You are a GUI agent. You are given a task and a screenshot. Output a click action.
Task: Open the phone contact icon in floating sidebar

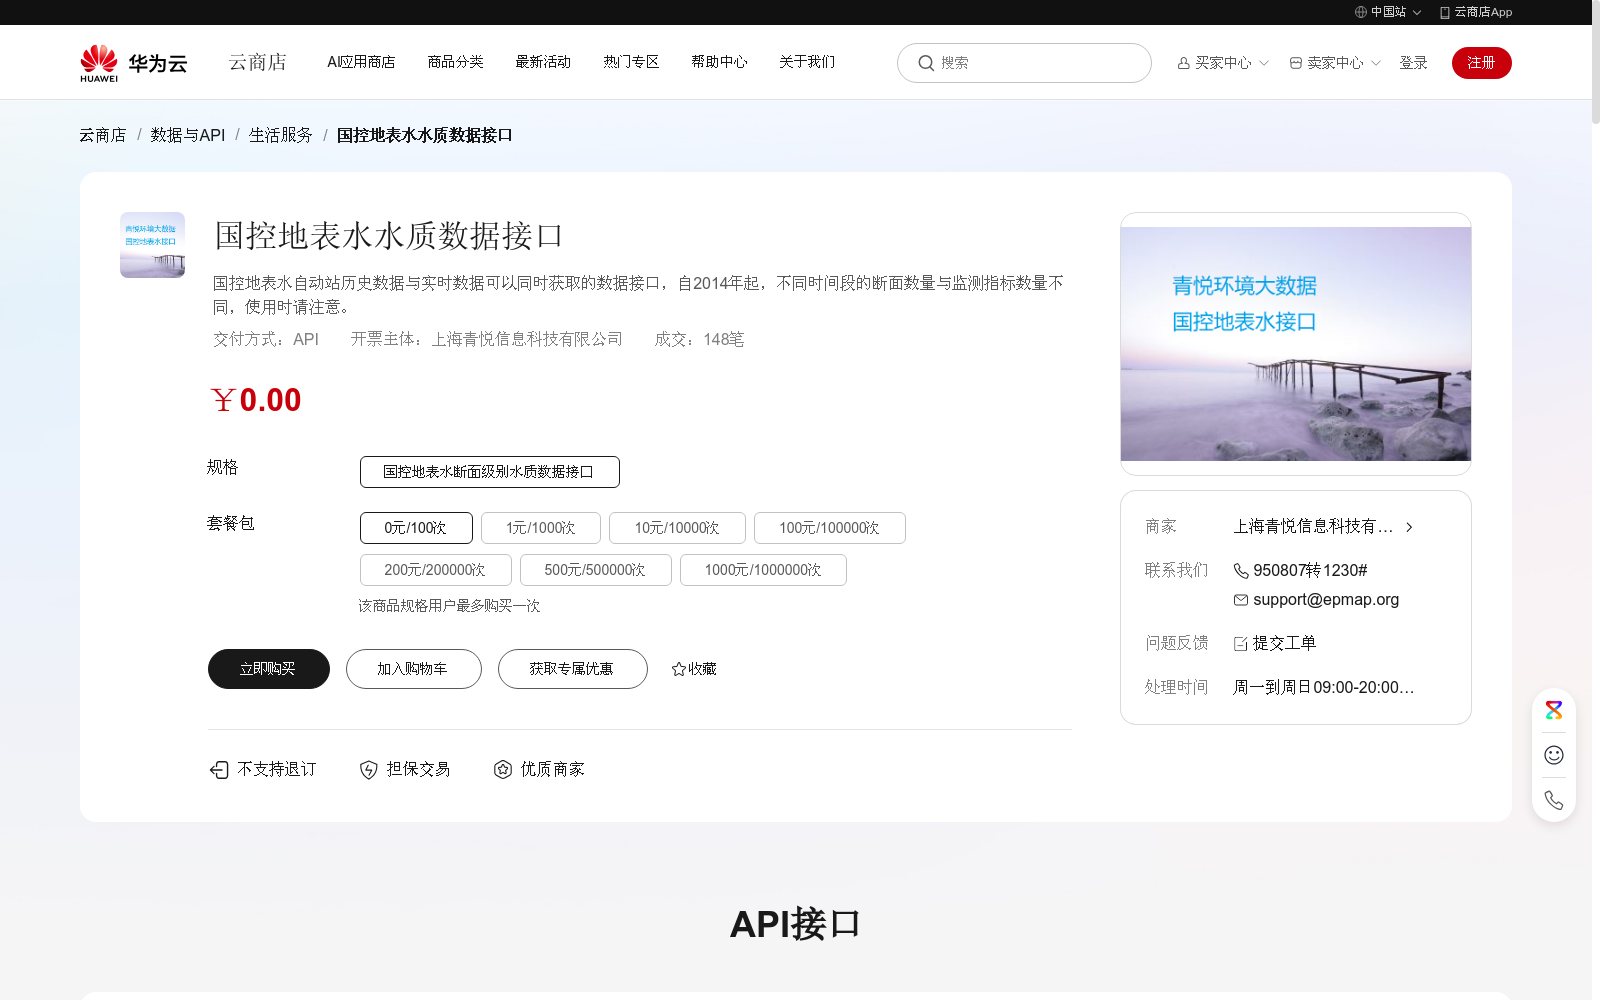(x=1554, y=800)
